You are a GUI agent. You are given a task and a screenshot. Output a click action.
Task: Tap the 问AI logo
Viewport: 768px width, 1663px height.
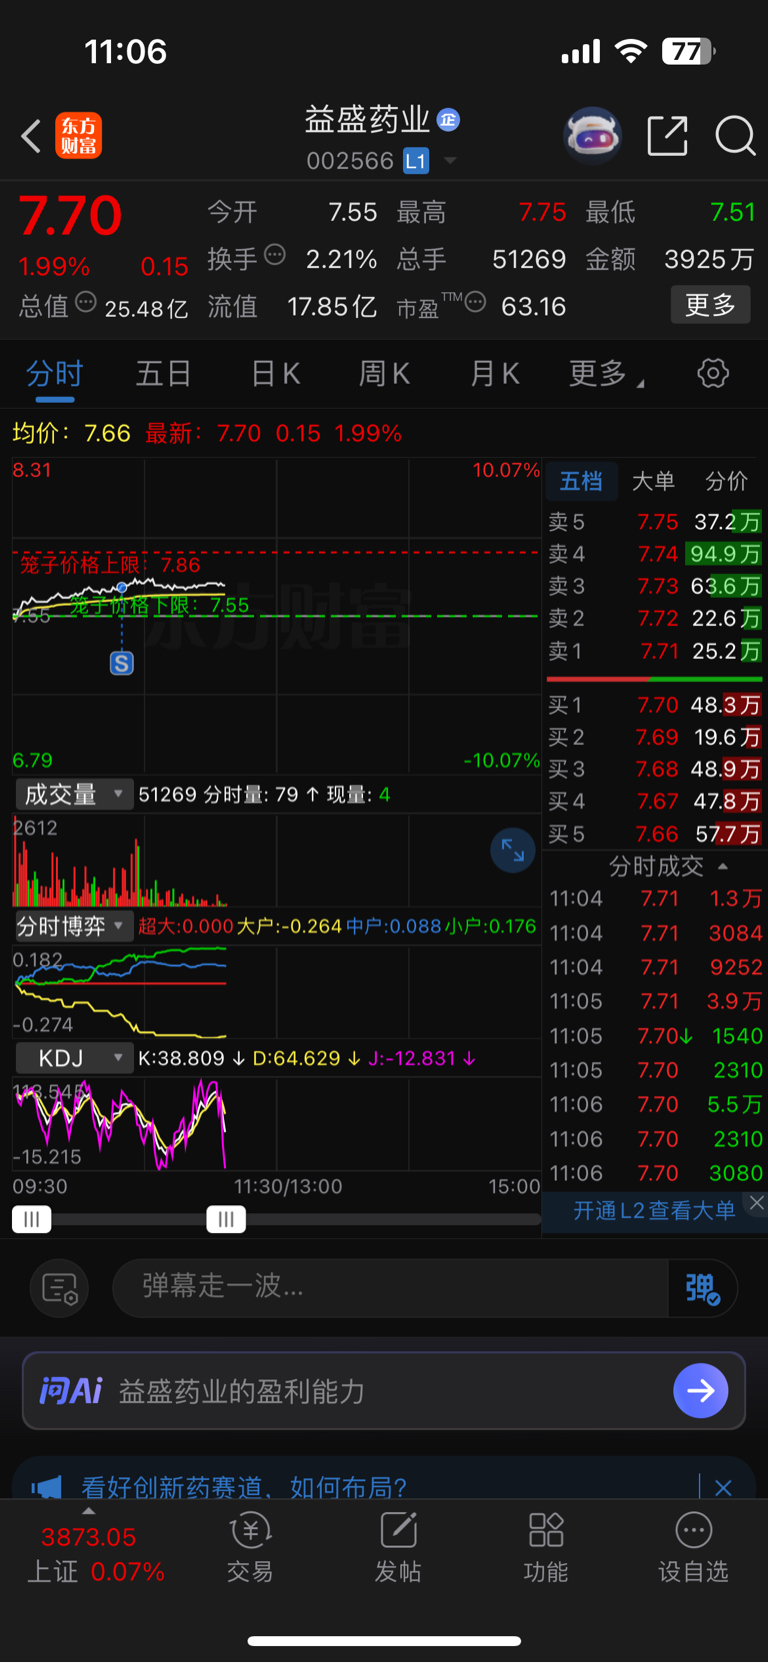(71, 1391)
